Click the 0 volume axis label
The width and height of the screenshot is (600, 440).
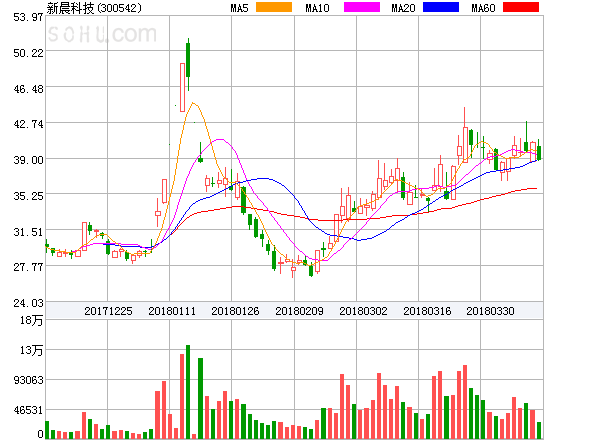point(40,434)
